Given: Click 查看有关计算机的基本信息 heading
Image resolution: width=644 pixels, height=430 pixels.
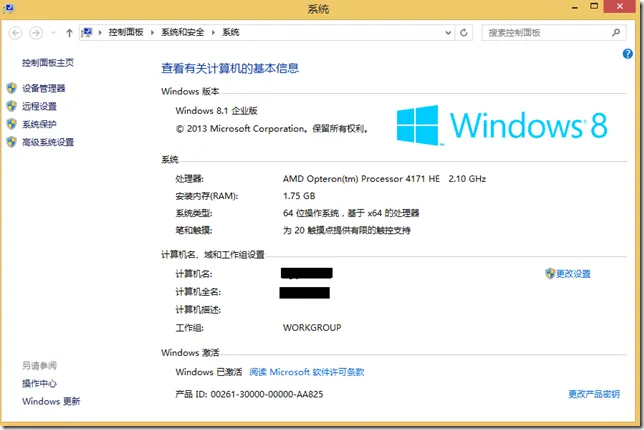Looking at the screenshot, I should [x=230, y=68].
